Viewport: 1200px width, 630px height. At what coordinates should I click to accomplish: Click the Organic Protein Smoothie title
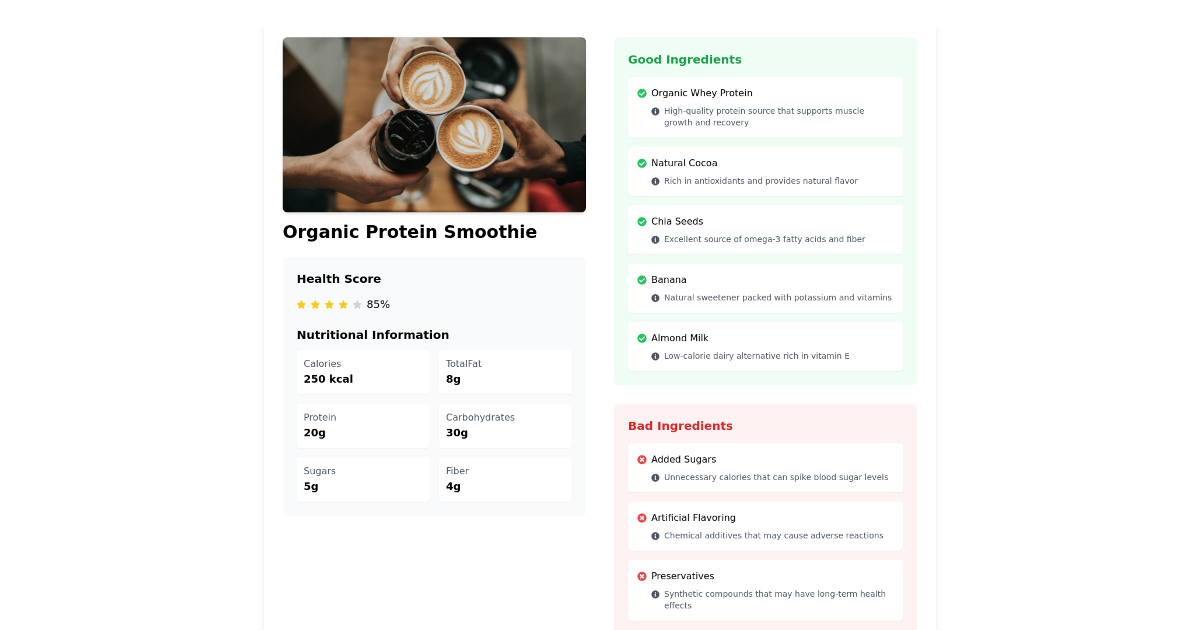pos(409,231)
